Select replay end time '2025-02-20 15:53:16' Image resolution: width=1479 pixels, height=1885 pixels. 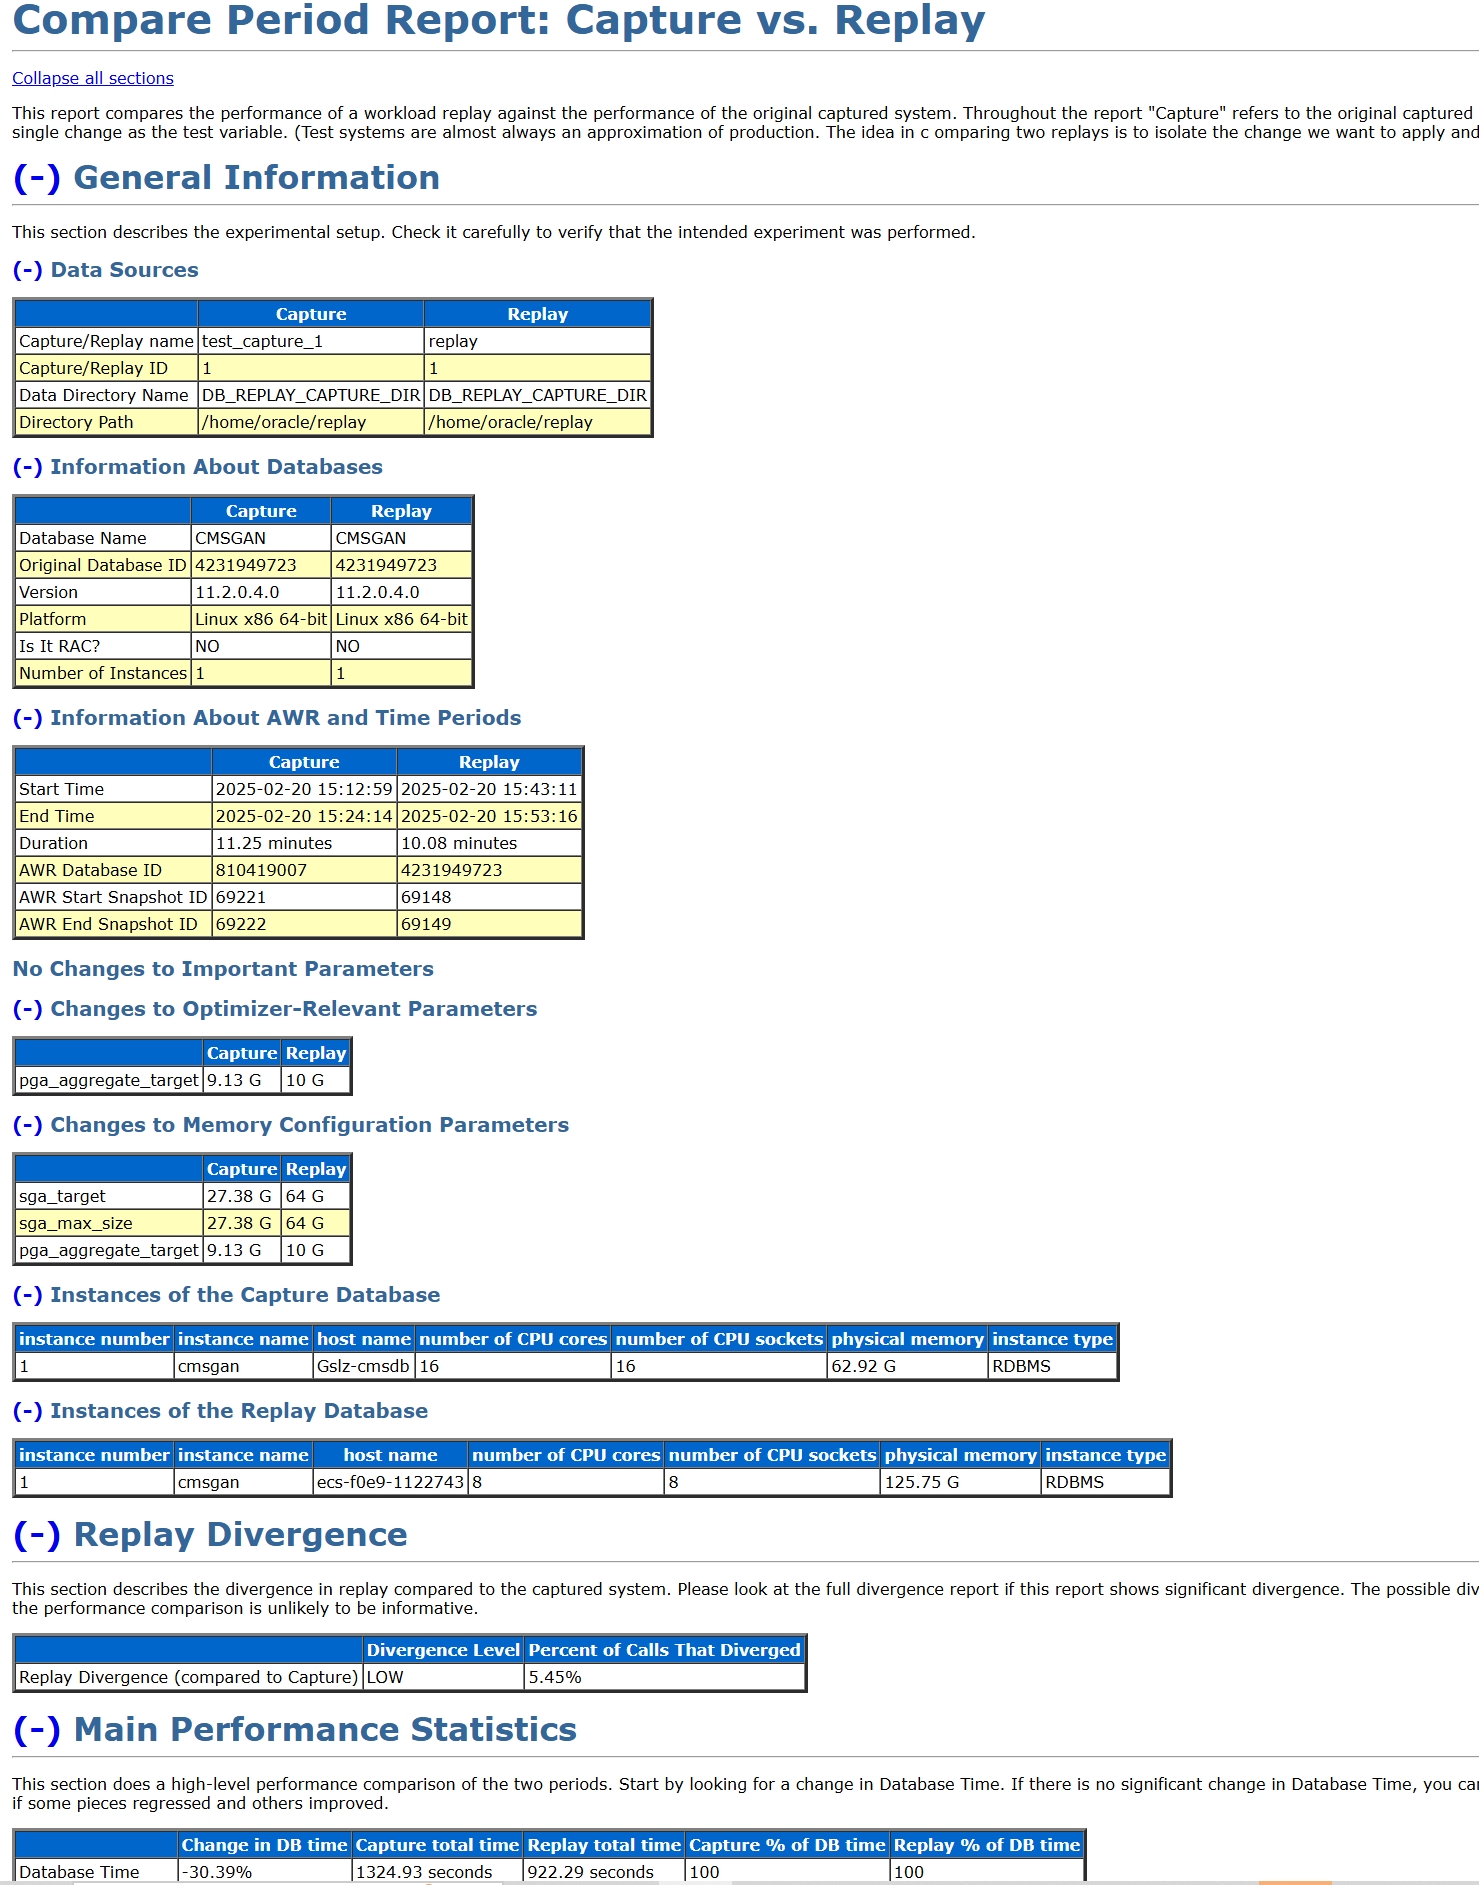(489, 816)
